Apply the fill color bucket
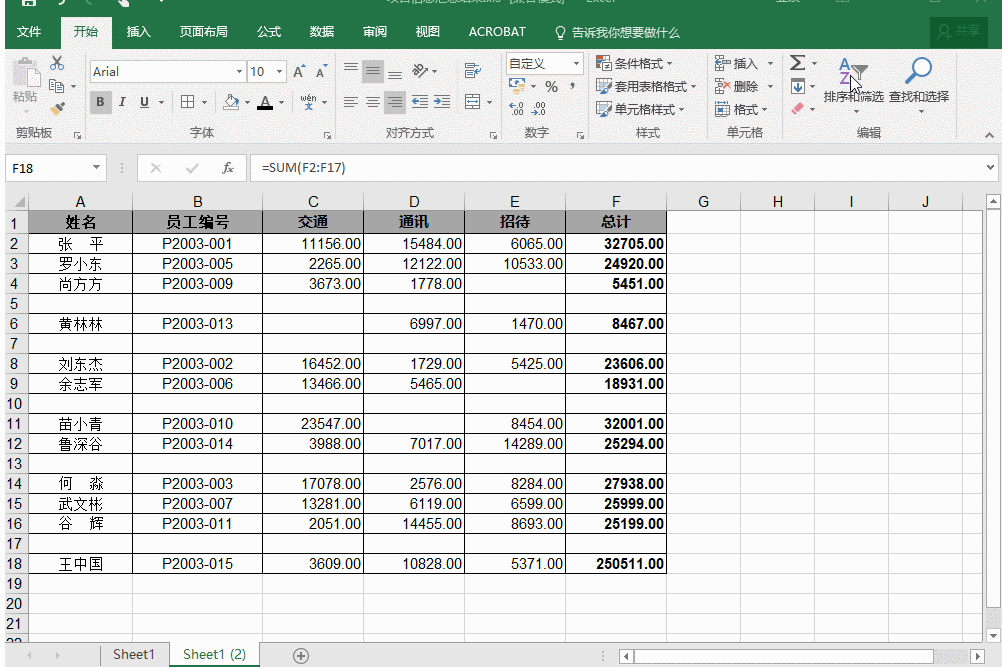This screenshot has width=1002, height=667. [x=231, y=102]
